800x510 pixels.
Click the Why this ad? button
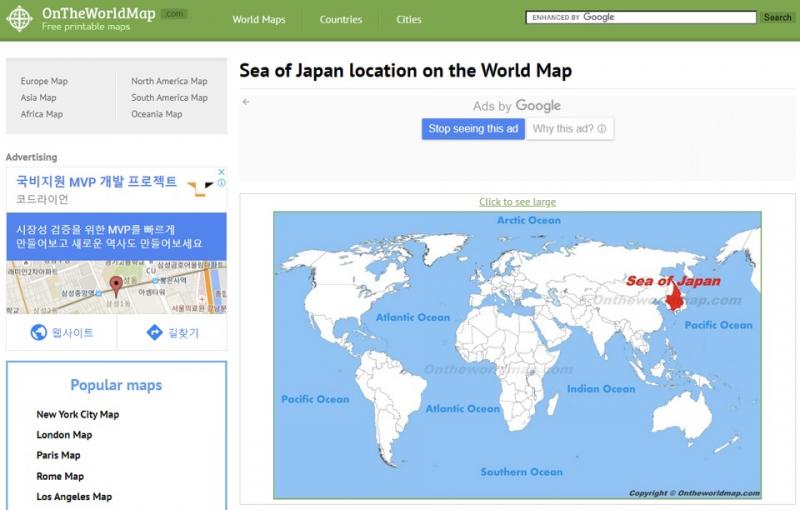[x=569, y=129]
